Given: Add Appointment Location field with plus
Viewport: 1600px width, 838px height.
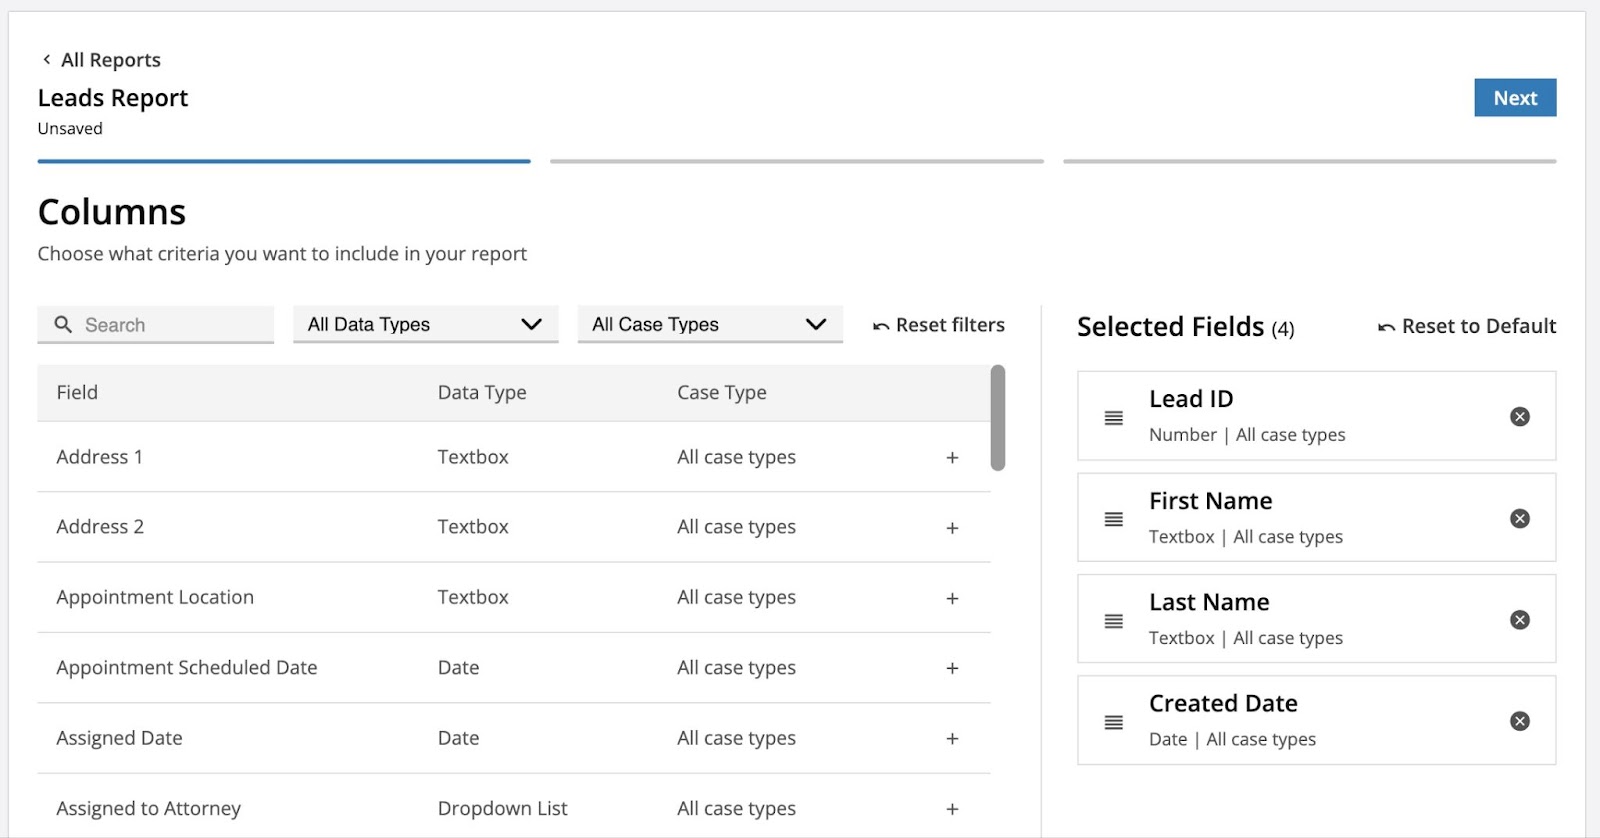Looking at the screenshot, I should (x=952, y=598).
